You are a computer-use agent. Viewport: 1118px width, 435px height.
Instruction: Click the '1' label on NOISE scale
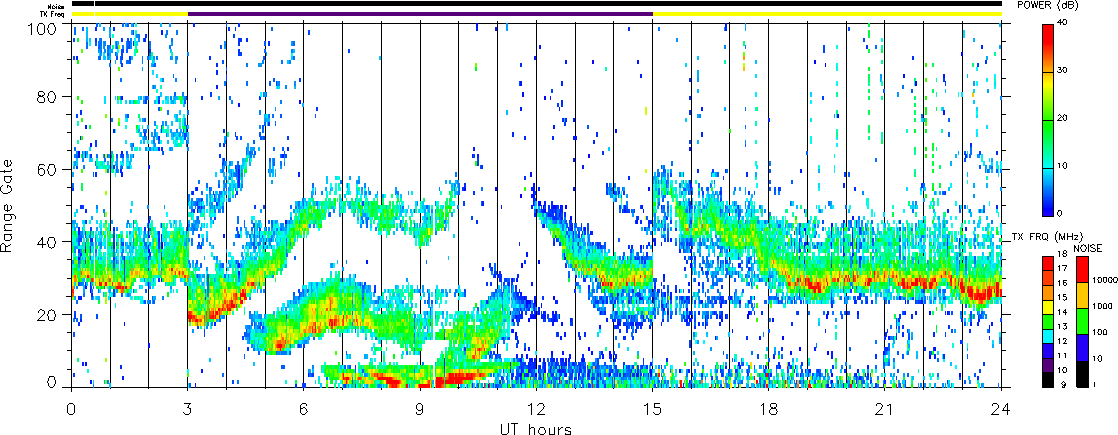coord(1094,384)
